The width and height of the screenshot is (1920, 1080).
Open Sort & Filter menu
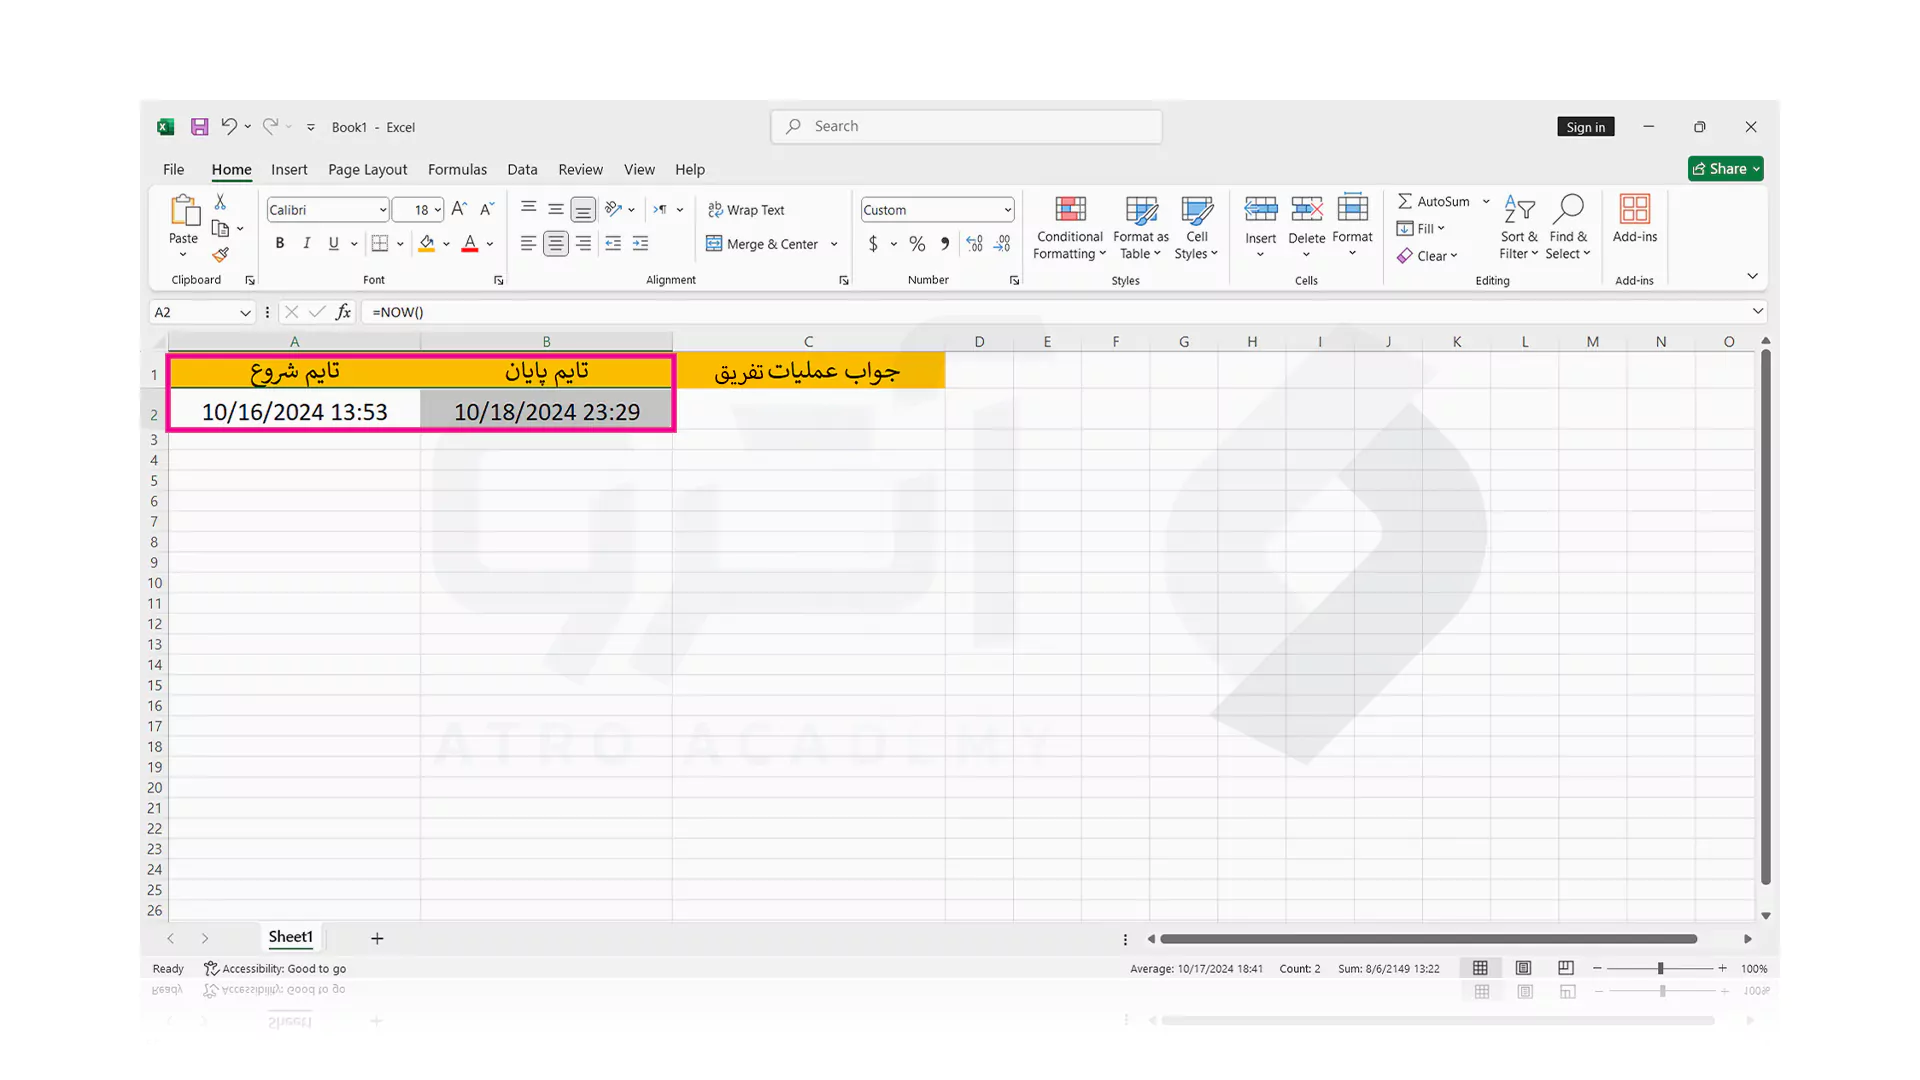click(1519, 228)
